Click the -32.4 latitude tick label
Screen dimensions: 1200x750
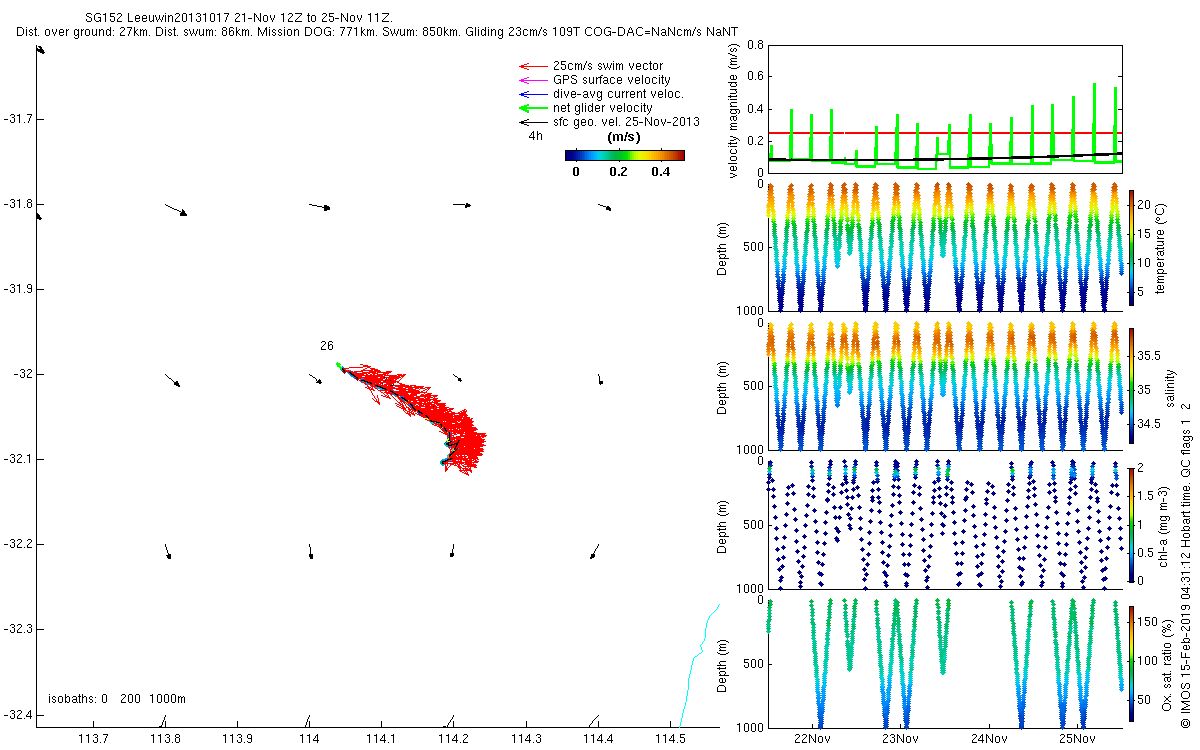[18, 714]
